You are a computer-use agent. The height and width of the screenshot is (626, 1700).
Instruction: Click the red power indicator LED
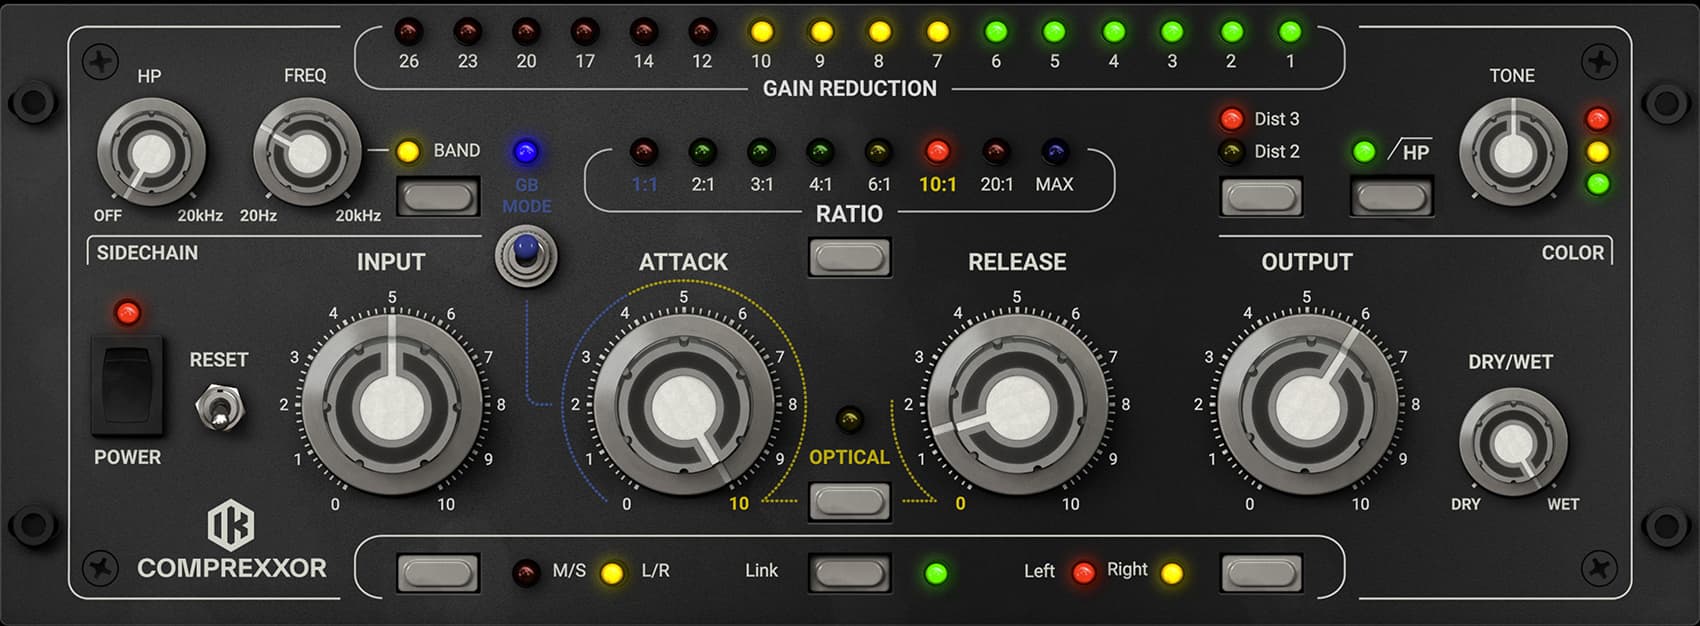click(127, 313)
